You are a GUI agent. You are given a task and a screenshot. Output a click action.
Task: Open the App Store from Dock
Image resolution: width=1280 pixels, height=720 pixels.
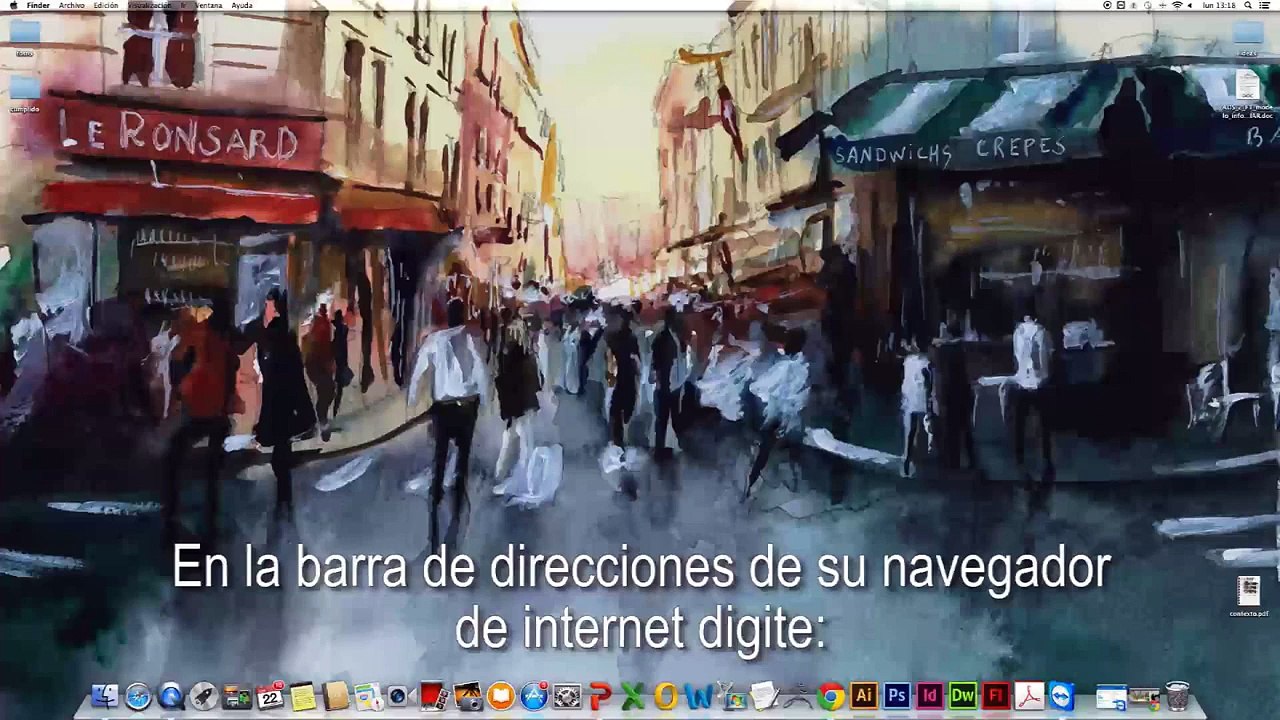click(534, 696)
